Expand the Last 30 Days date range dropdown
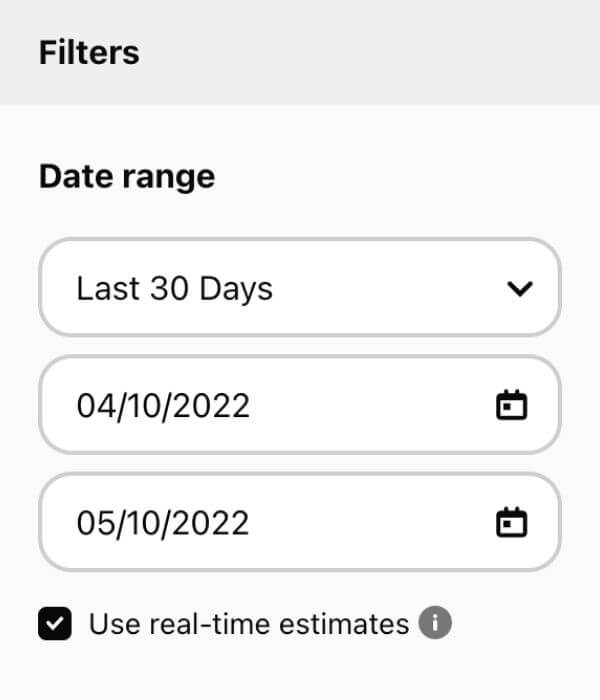Viewport: 600px width, 700px height. 300,287
